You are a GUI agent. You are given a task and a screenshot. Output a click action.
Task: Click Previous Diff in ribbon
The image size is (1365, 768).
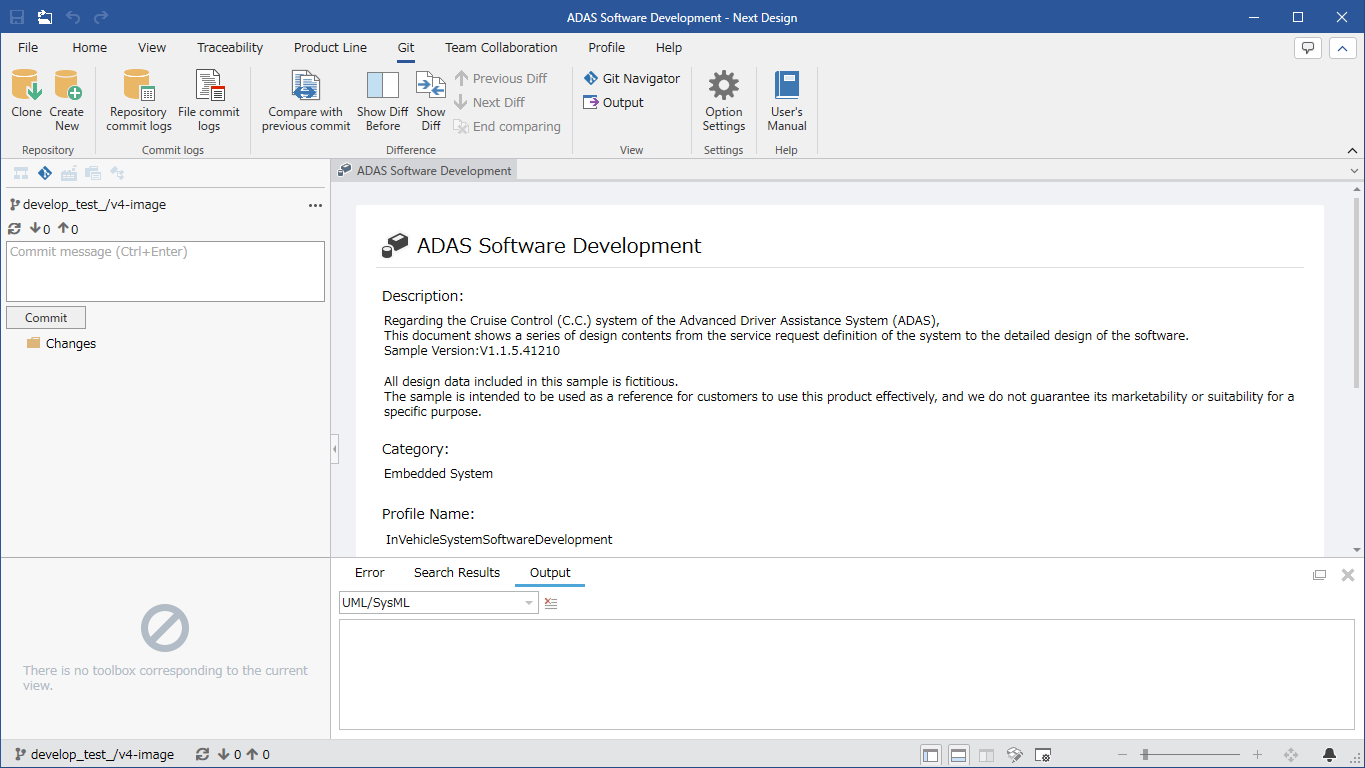pyautogui.click(x=501, y=78)
